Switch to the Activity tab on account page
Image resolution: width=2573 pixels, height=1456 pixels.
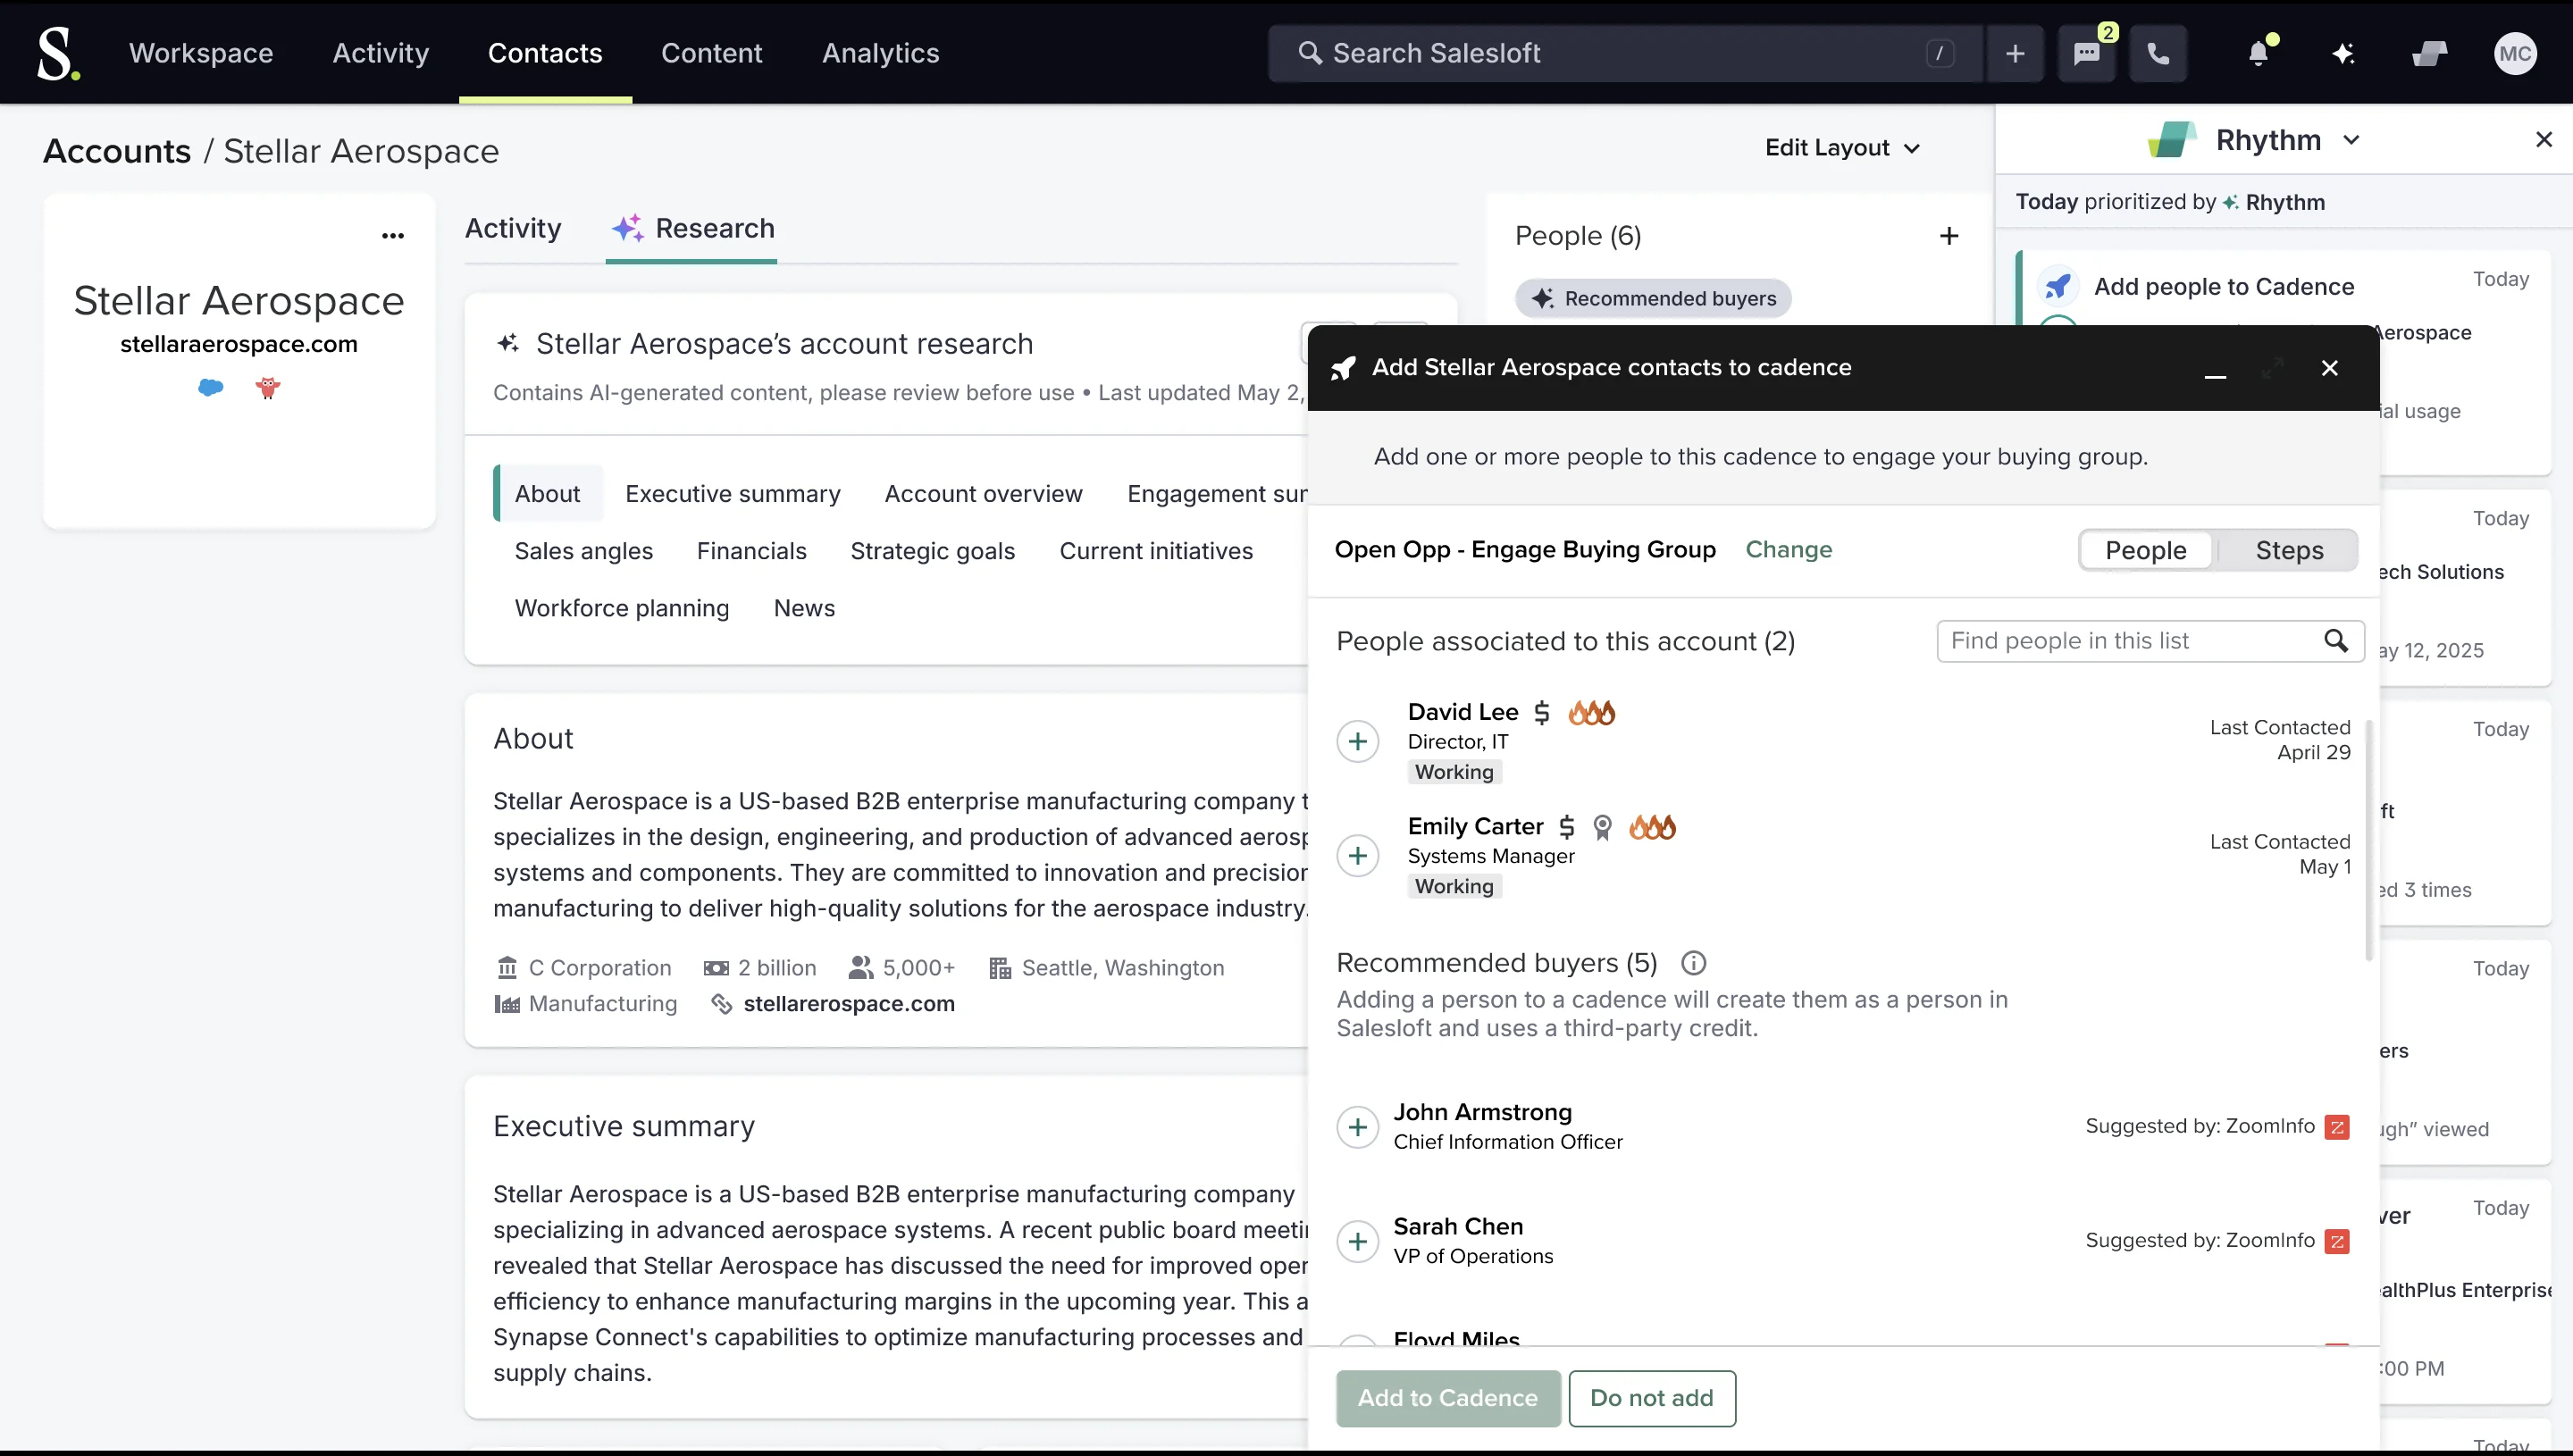tap(513, 229)
